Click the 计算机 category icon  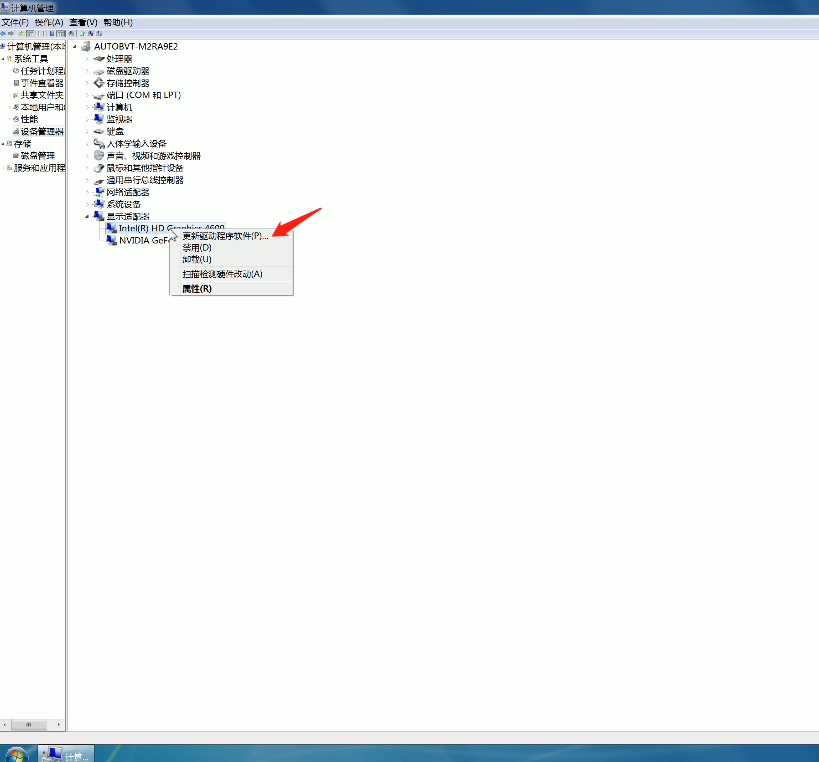(99, 107)
